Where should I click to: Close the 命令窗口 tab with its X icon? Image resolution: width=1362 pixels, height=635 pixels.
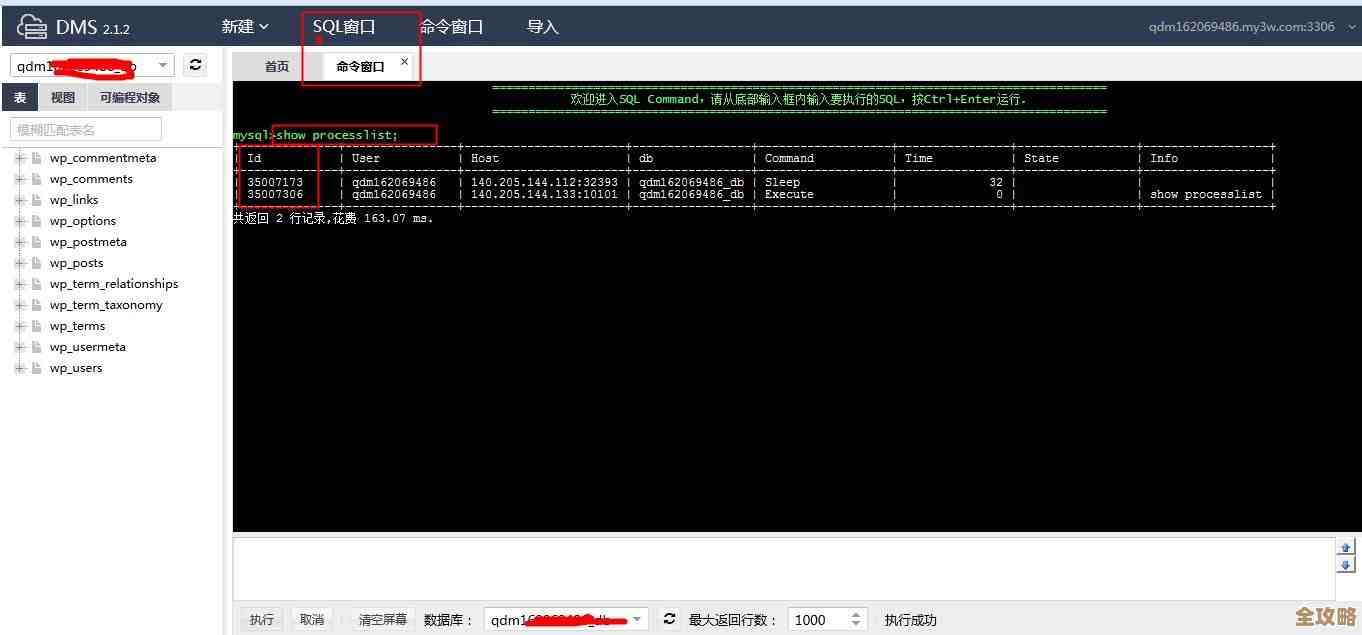(404, 60)
